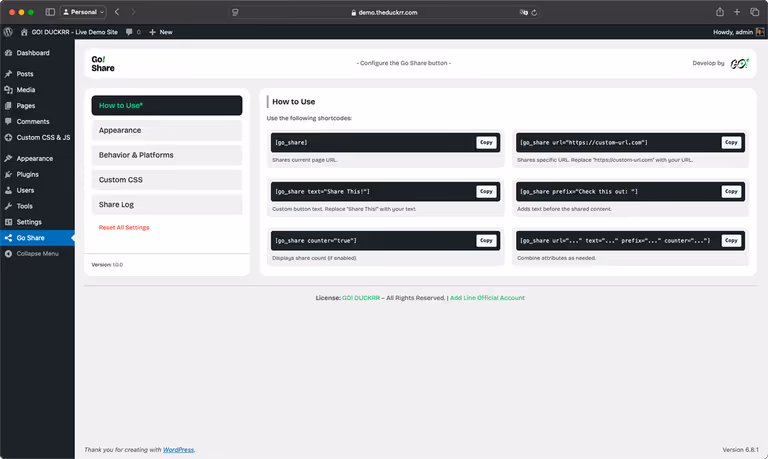Click the Posts pin icon in sidebar
The image size is (768, 459).
tap(9, 74)
